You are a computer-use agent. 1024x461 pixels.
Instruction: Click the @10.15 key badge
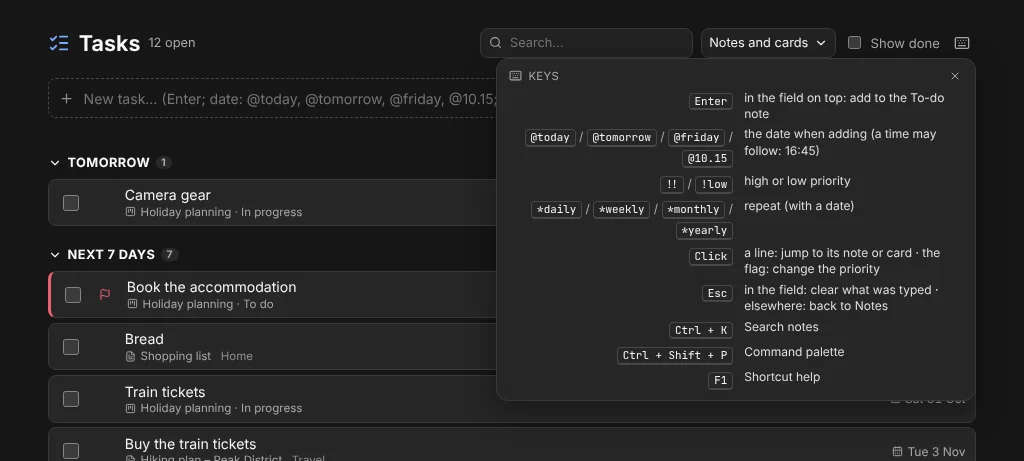pos(707,159)
